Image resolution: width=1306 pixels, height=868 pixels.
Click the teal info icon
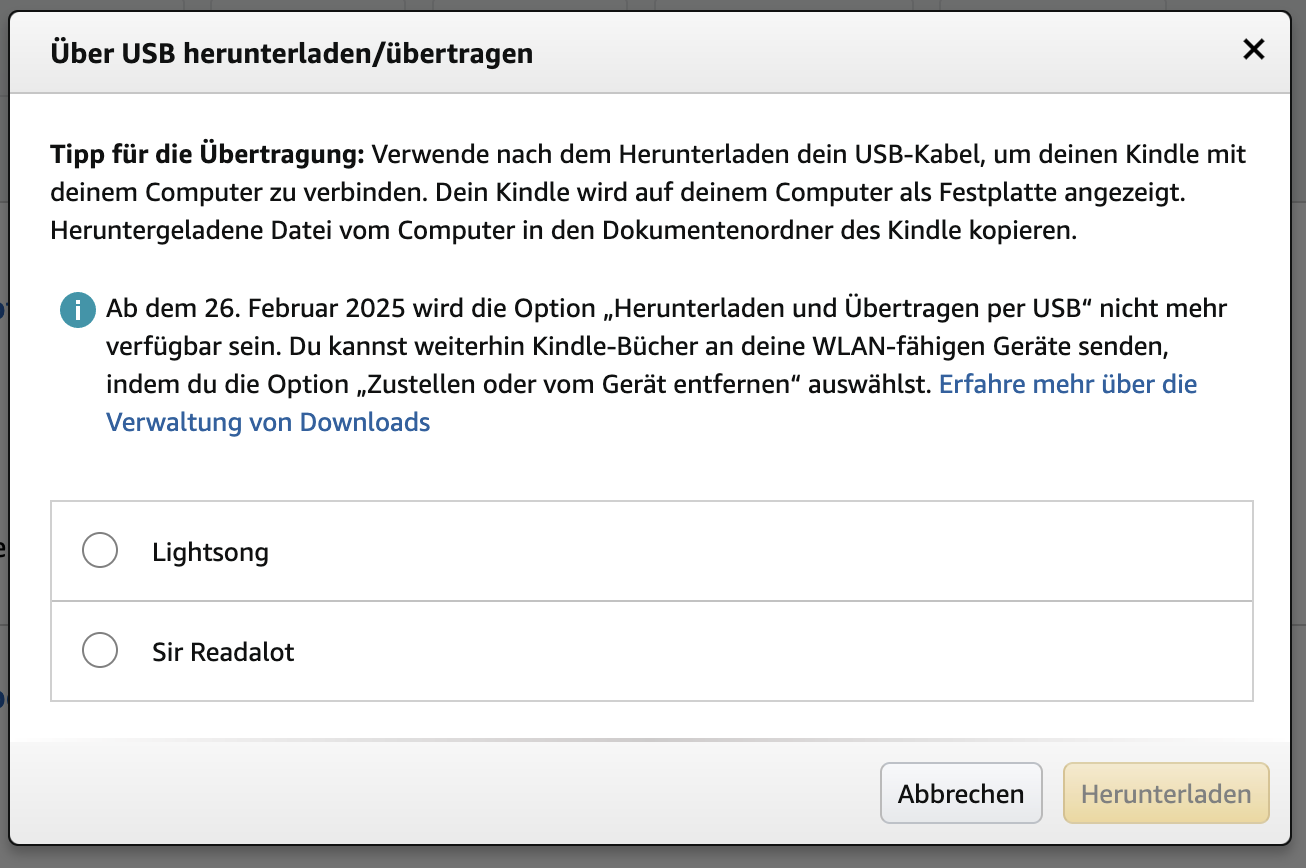click(76, 310)
